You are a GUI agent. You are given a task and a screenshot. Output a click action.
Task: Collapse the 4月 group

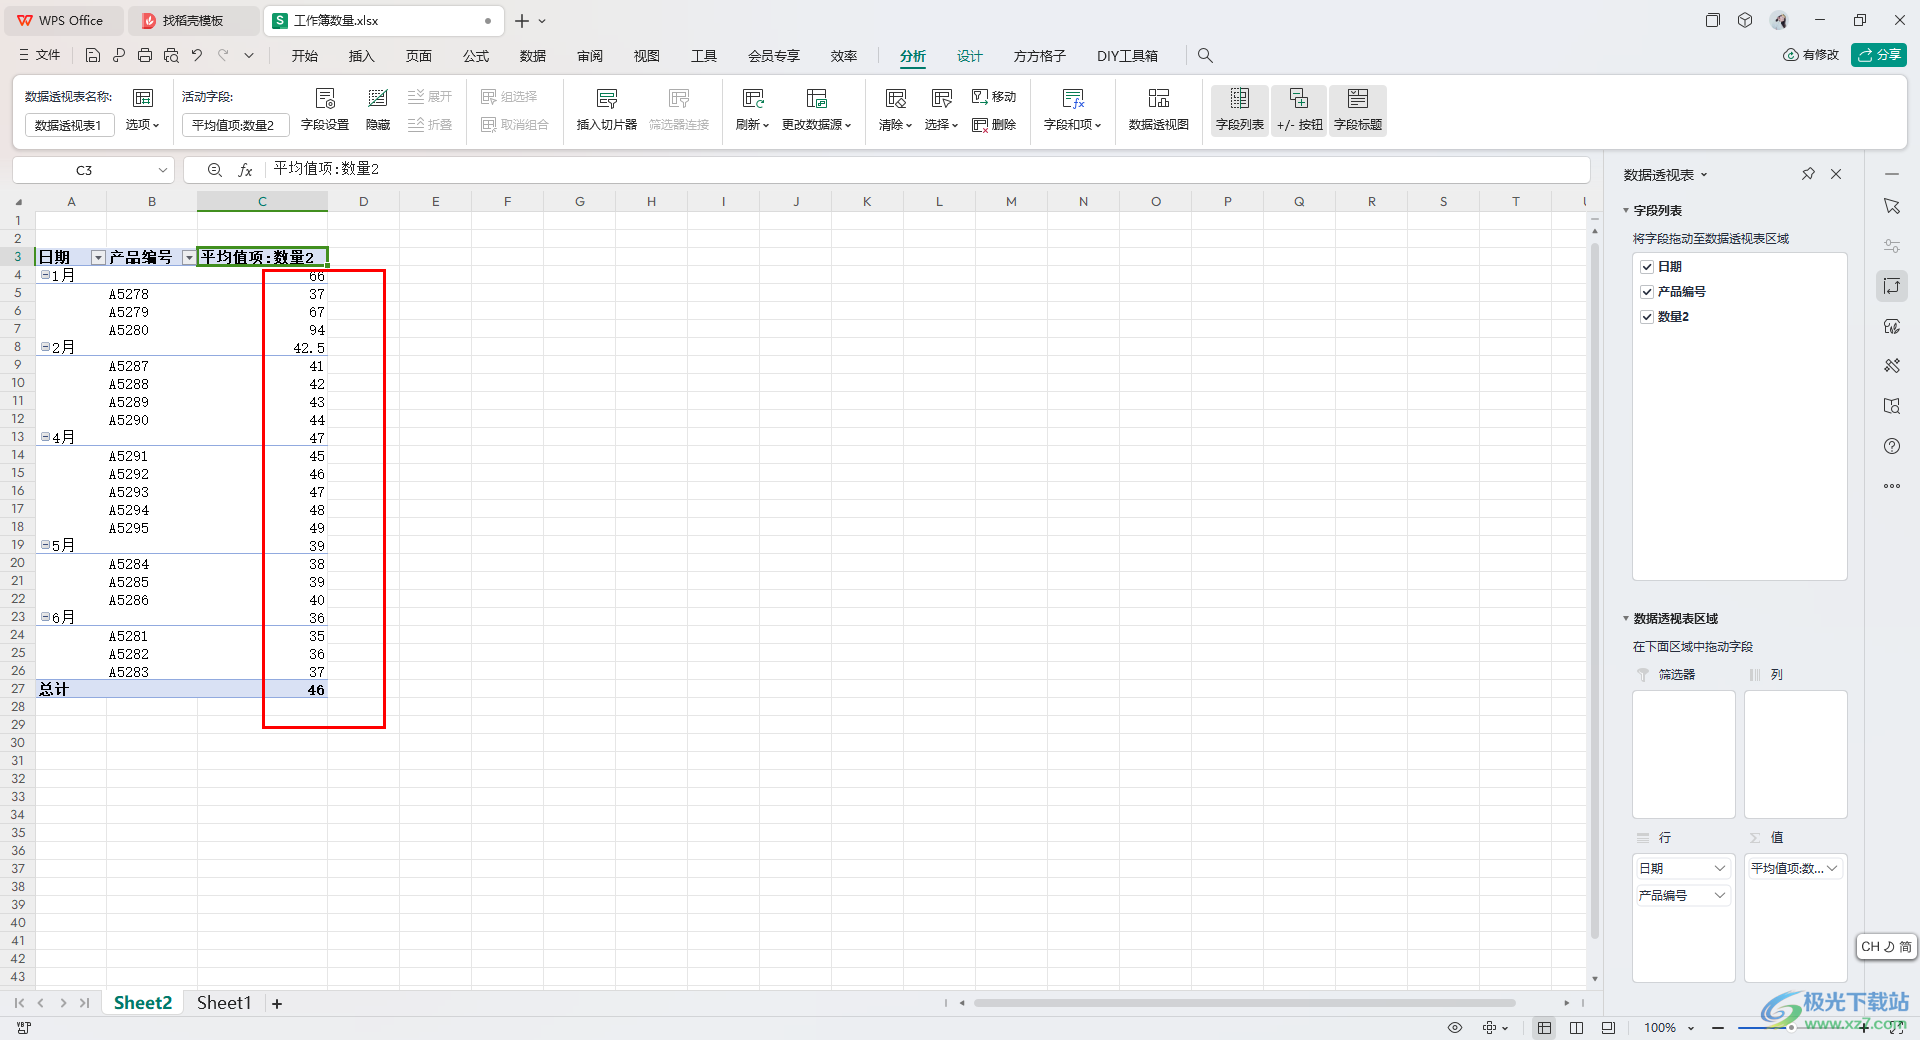tap(45, 437)
